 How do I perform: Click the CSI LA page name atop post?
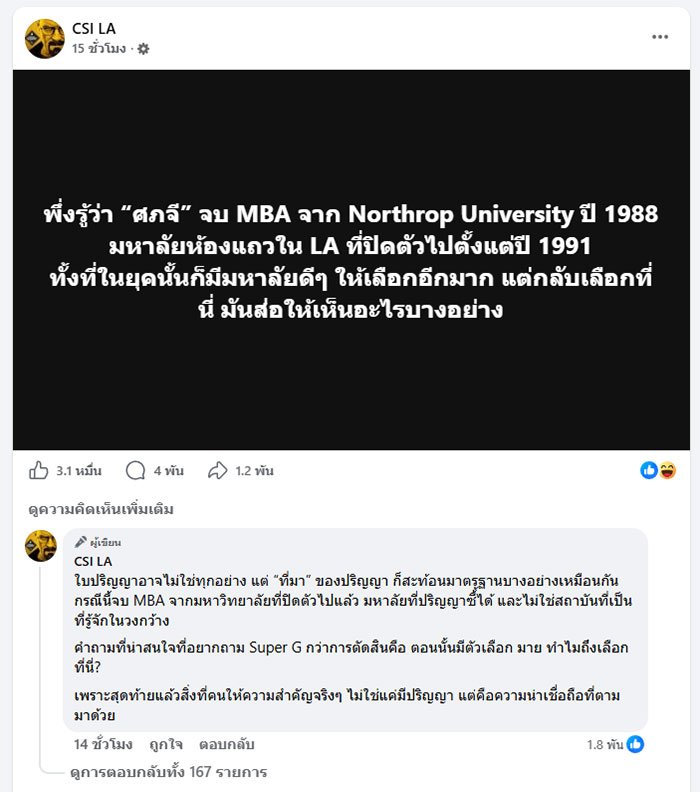click(94, 28)
